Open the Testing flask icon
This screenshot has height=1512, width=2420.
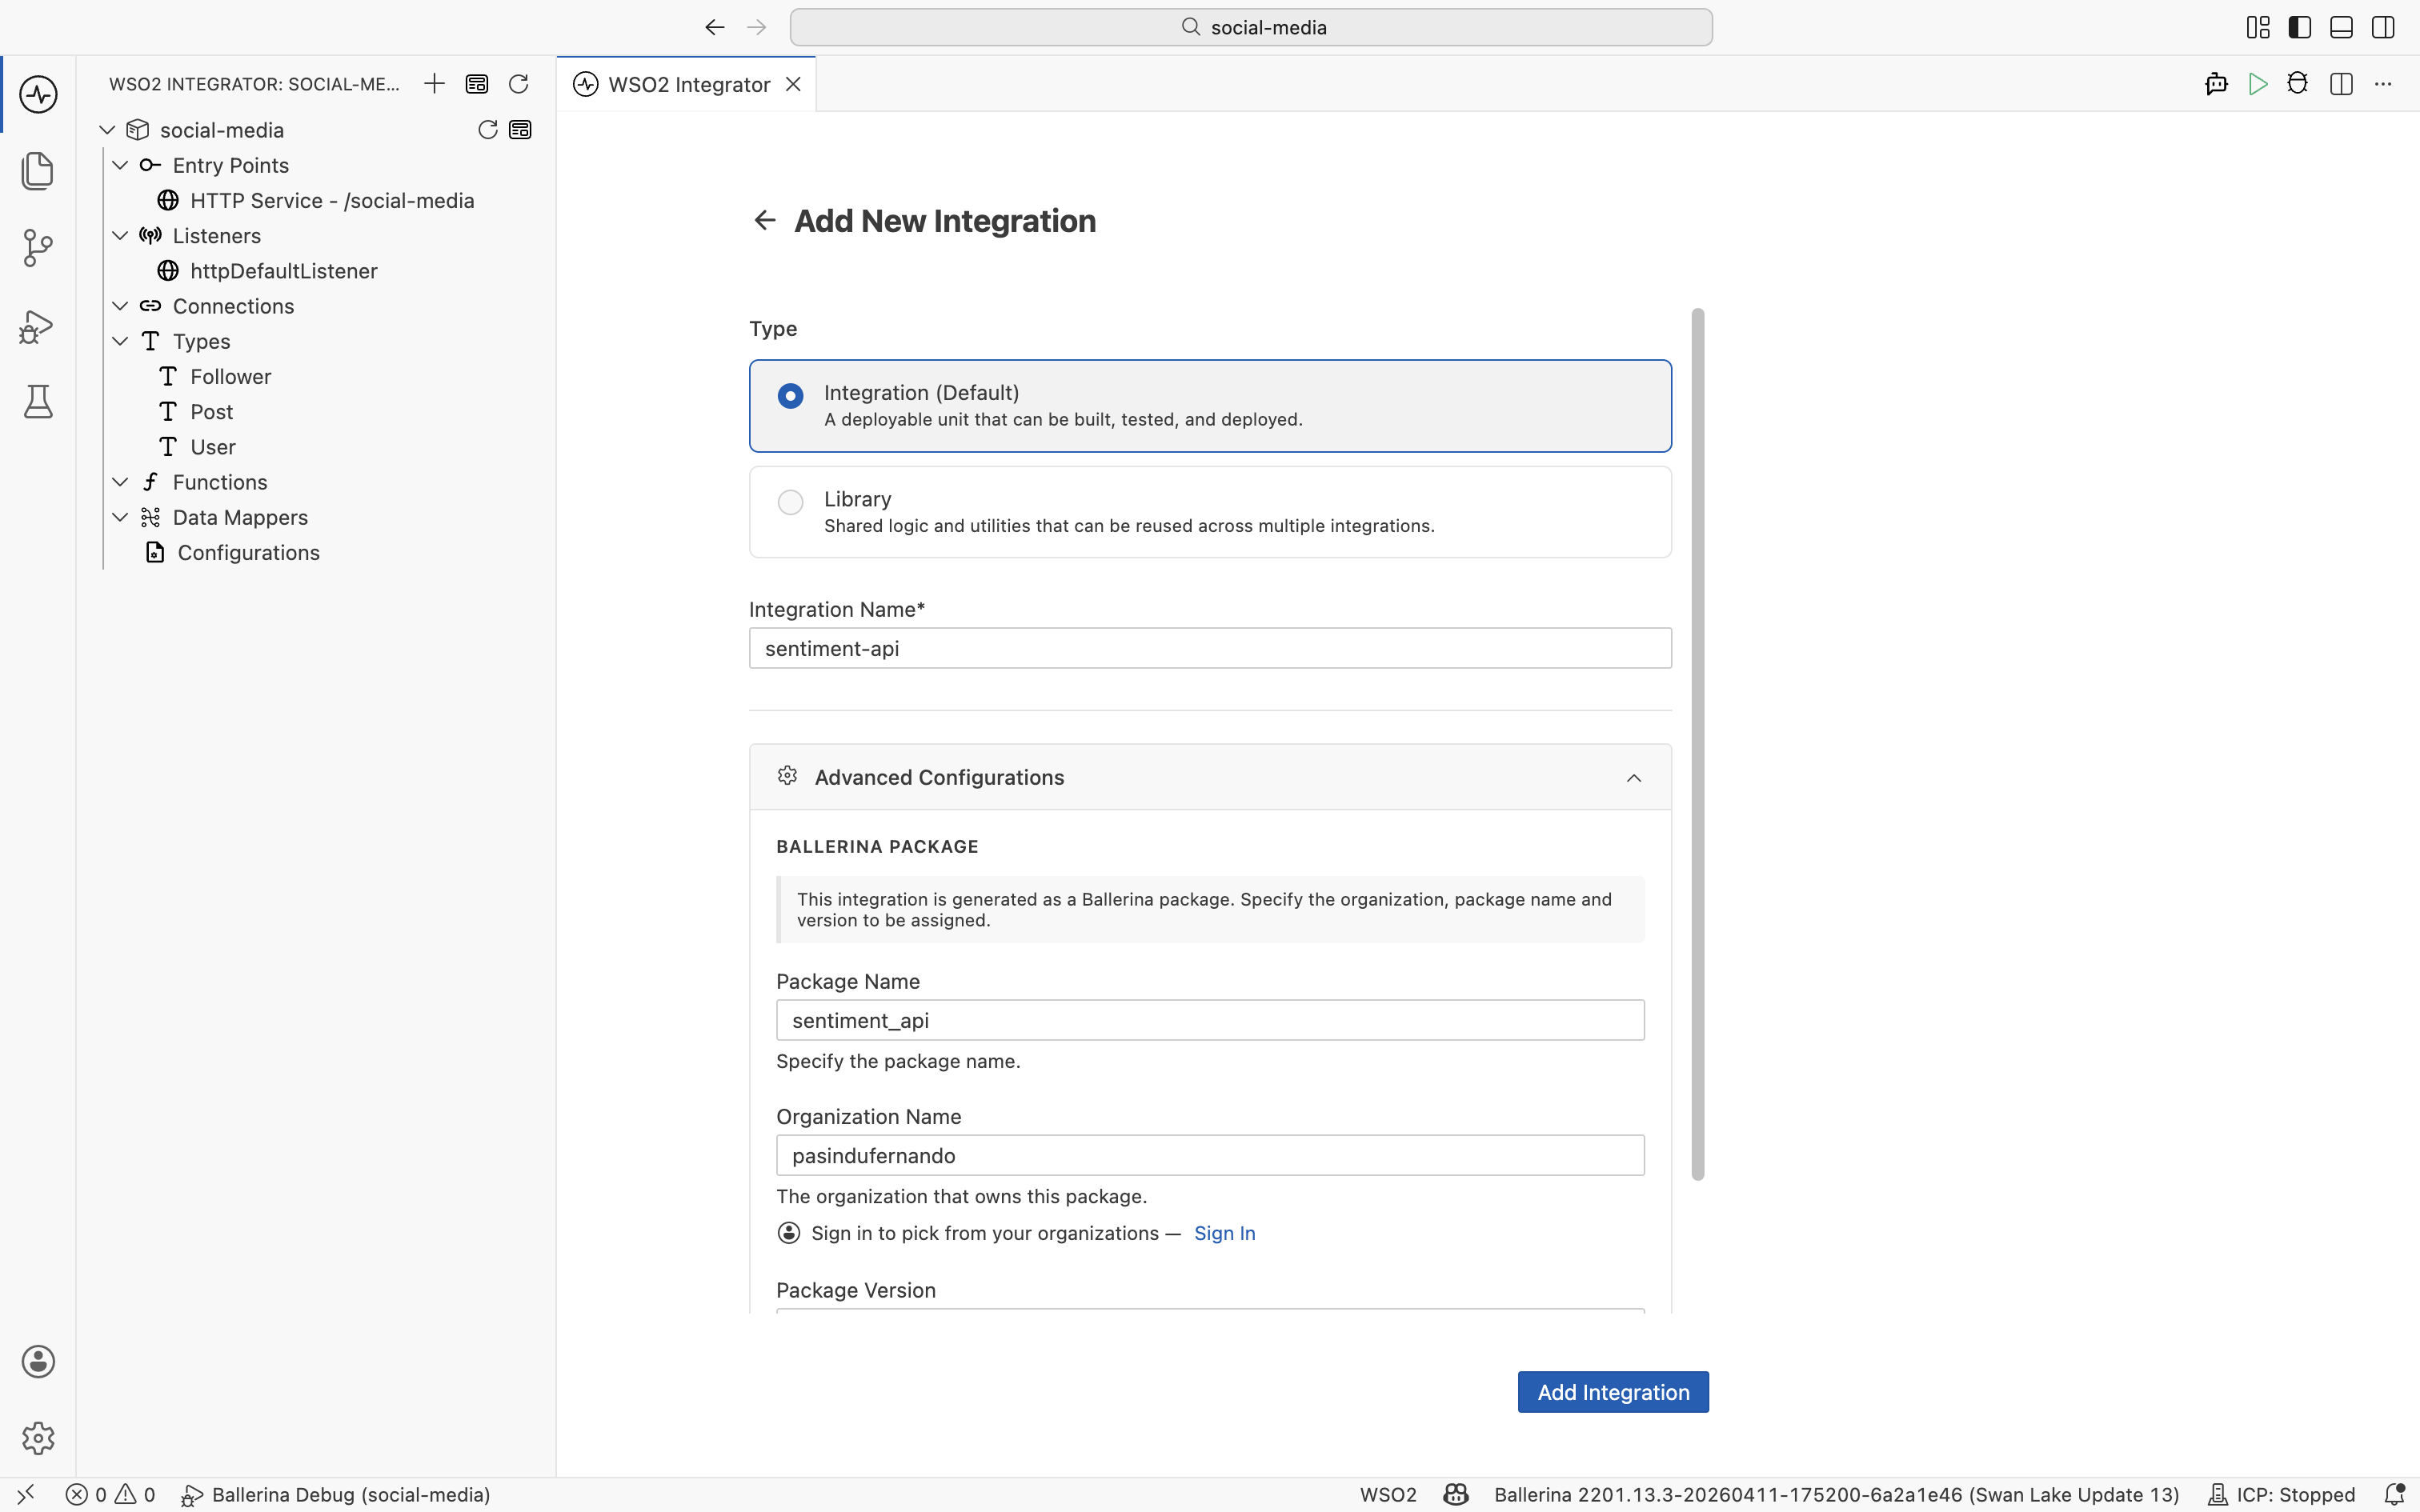[x=38, y=402]
